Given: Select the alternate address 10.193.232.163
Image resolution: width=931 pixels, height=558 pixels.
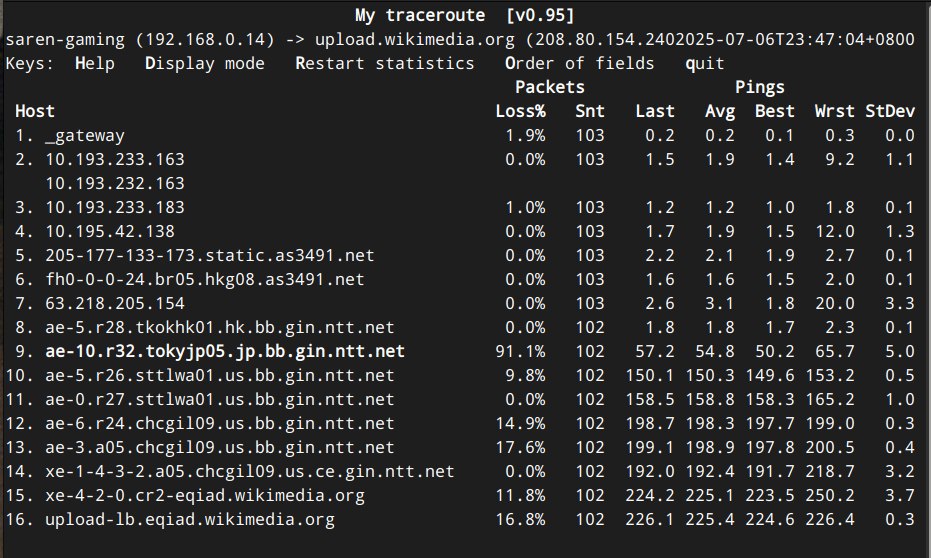Looking at the screenshot, I should [115, 183].
